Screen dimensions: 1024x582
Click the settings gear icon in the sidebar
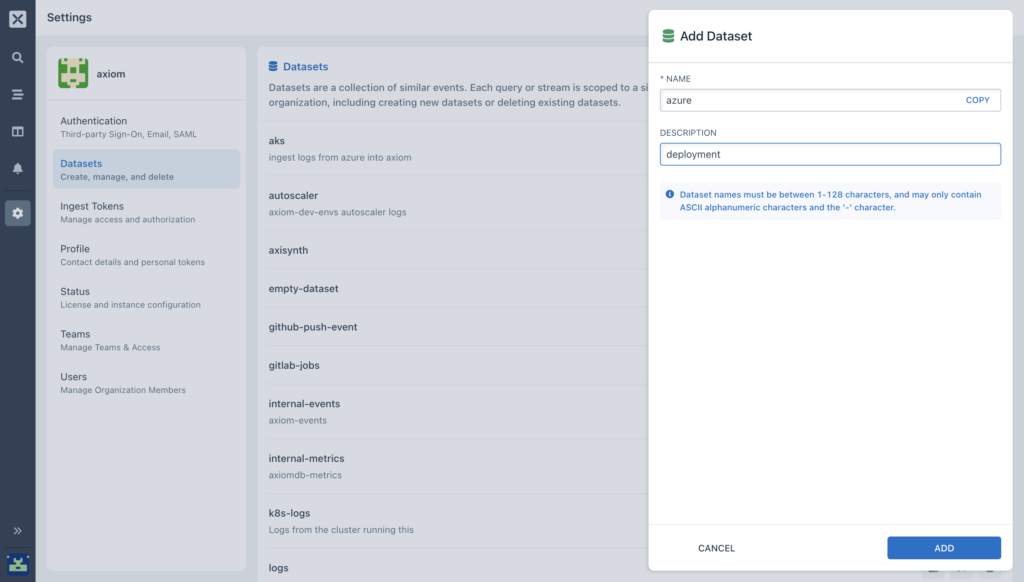[18, 213]
